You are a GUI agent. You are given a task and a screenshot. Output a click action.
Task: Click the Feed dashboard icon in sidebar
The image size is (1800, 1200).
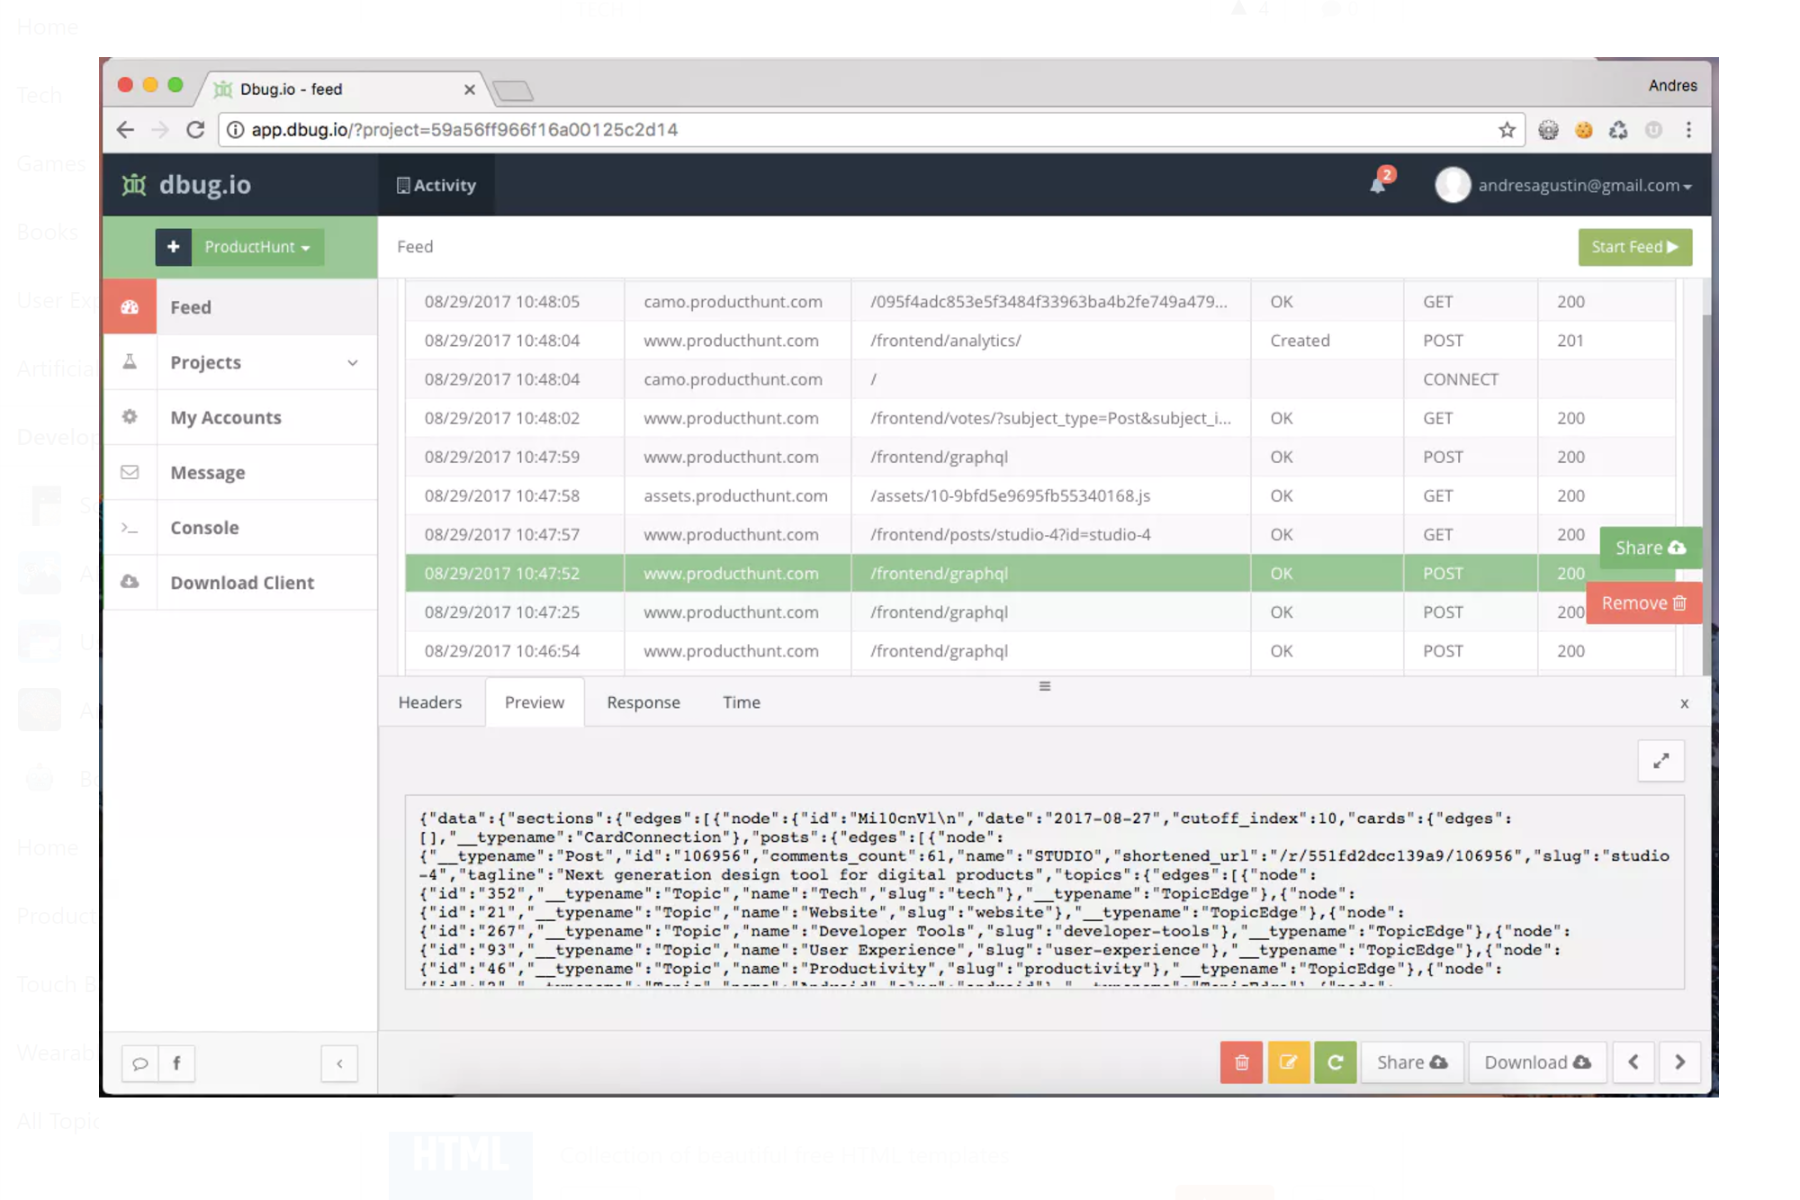(x=130, y=307)
